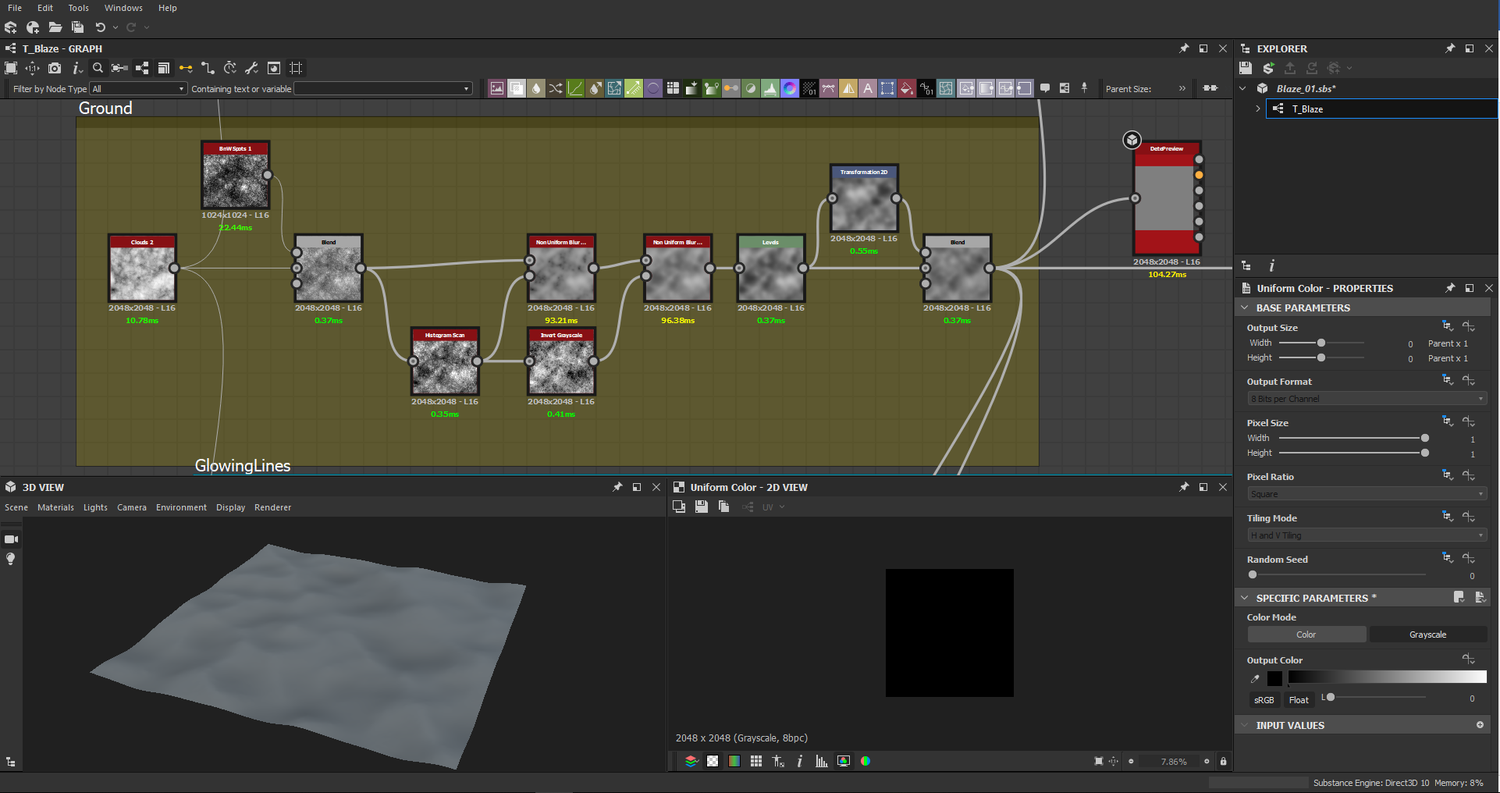Click the Float button under Output Color
1500x793 pixels.
pyautogui.click(x=1298, y=700)
